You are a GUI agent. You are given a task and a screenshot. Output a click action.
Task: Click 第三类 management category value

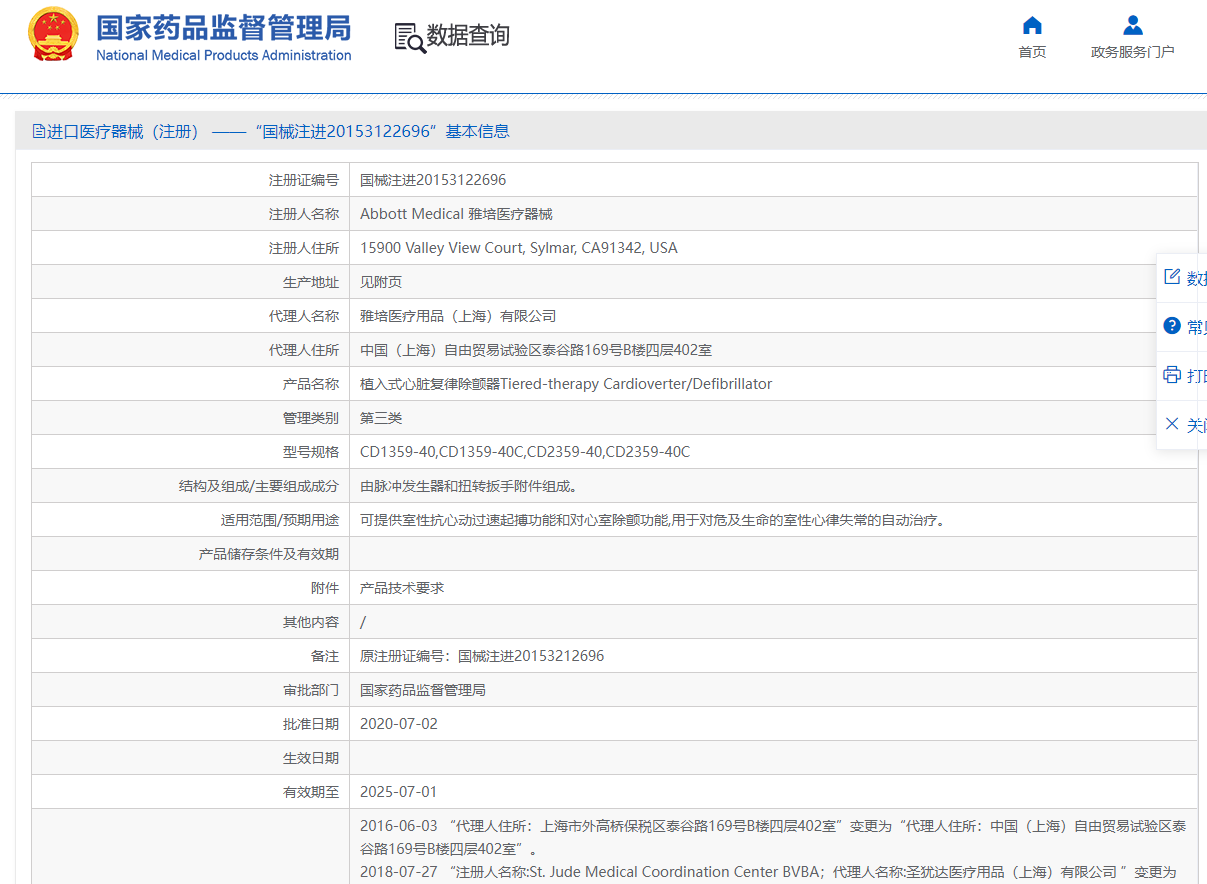click(x=381, y=418)
